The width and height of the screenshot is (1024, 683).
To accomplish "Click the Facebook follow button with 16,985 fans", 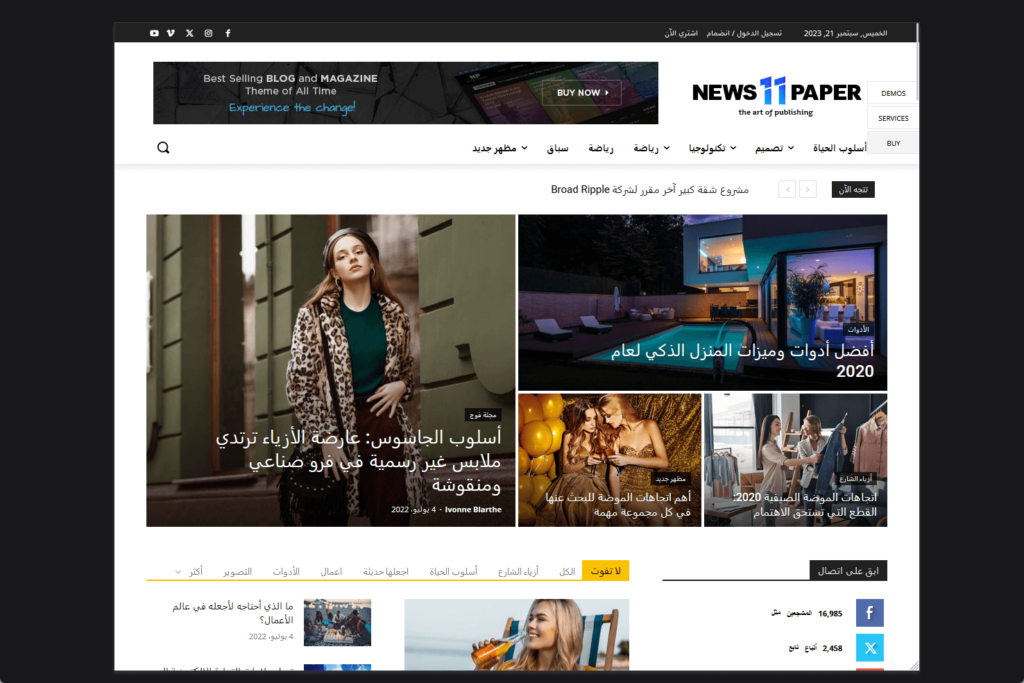I will pos(869,613).
